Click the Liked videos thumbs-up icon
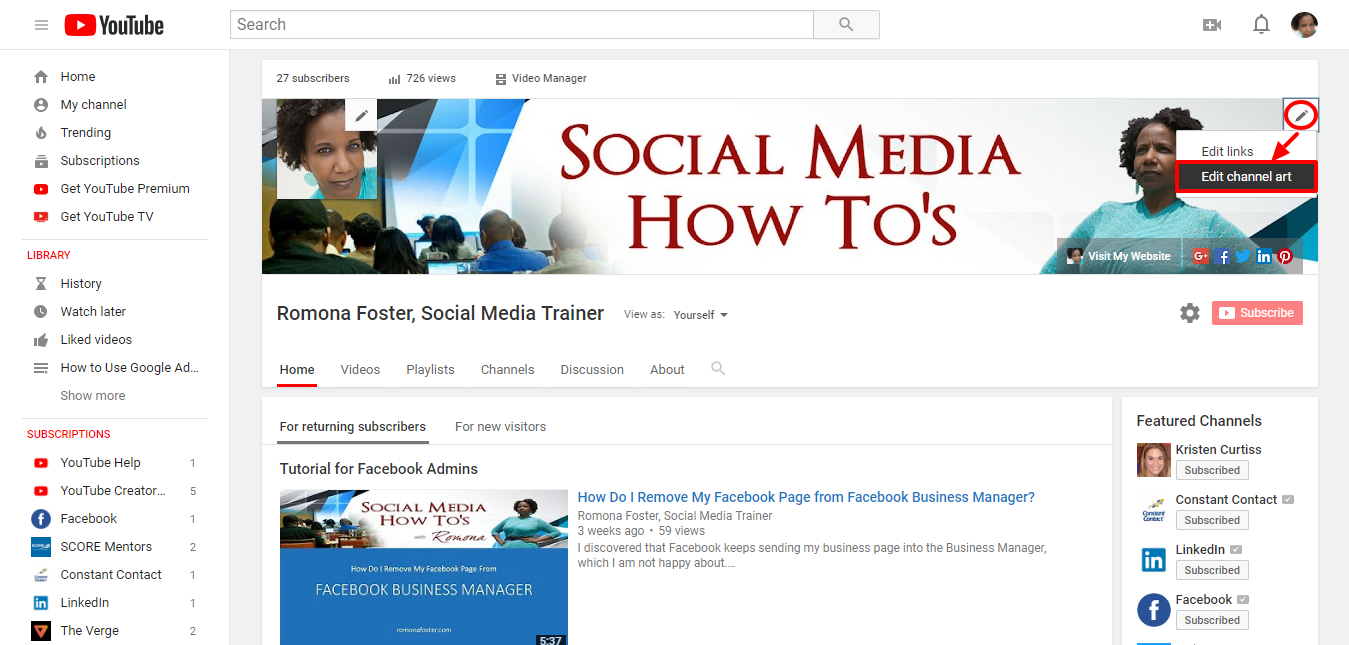The width and height of the screenshot is (1349, 645). (41, 340)
